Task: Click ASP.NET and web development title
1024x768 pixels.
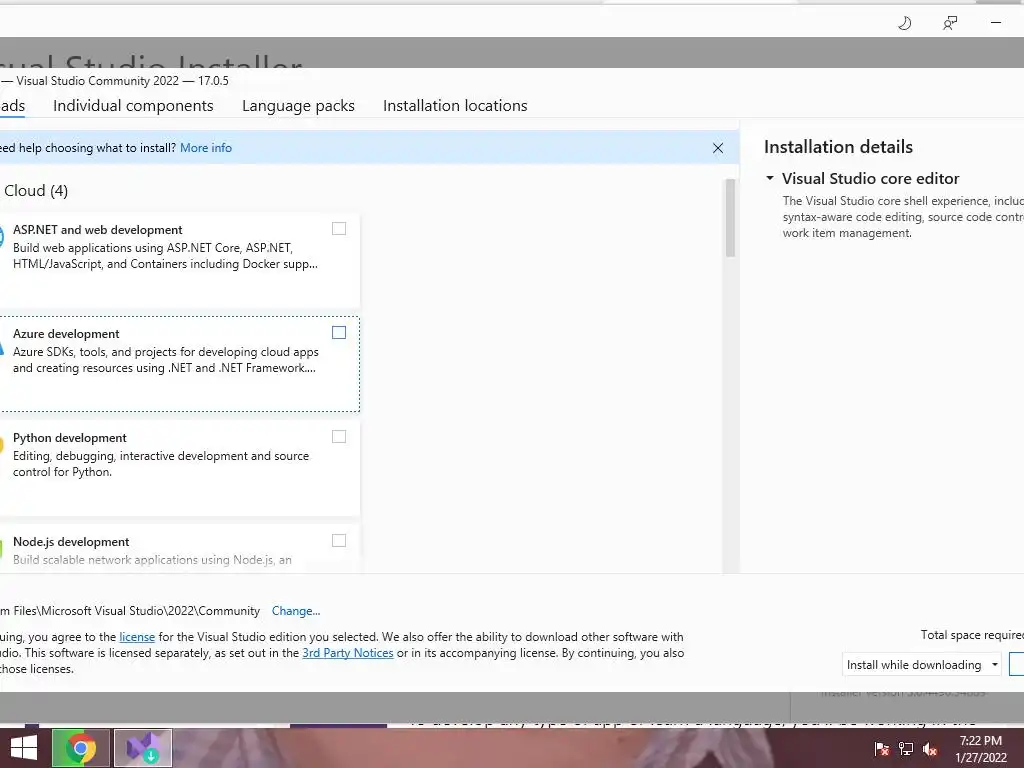Action: pyautogui.click(x=98, y=230)
